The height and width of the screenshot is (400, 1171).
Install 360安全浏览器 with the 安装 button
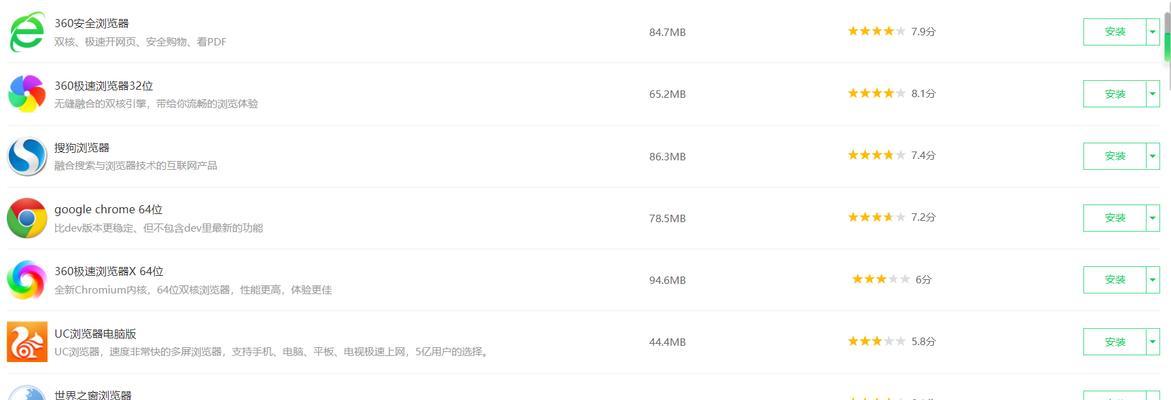(1115, 32)
